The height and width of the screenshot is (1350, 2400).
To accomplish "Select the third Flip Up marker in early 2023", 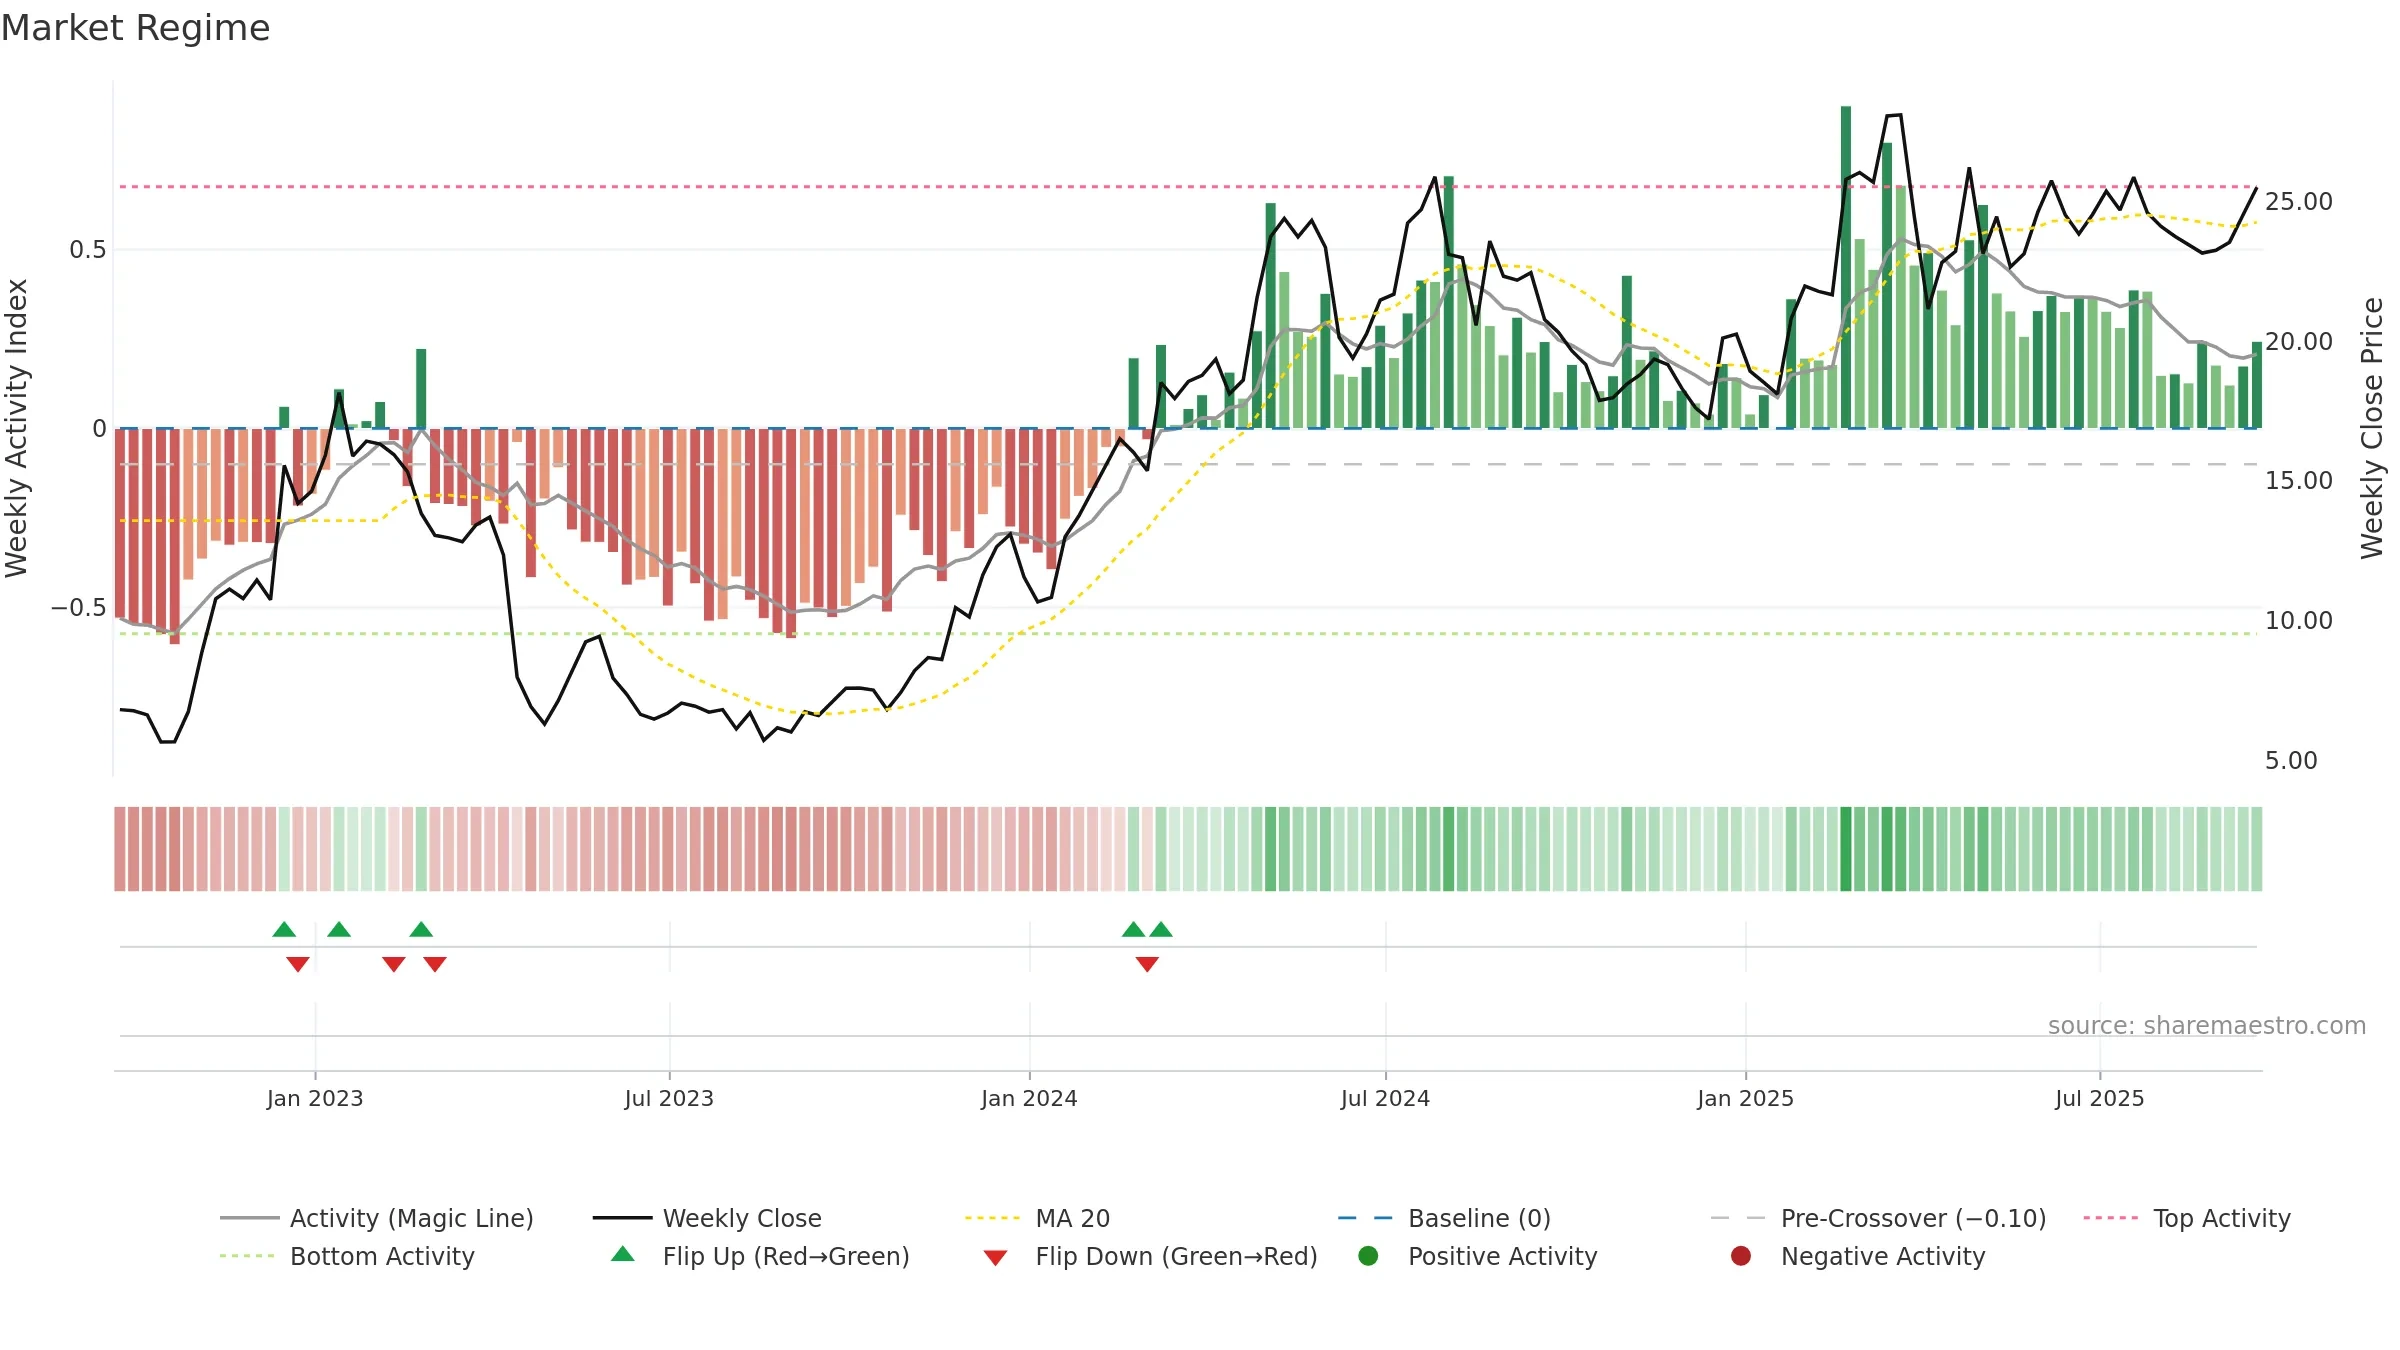I will coord(421,929).
